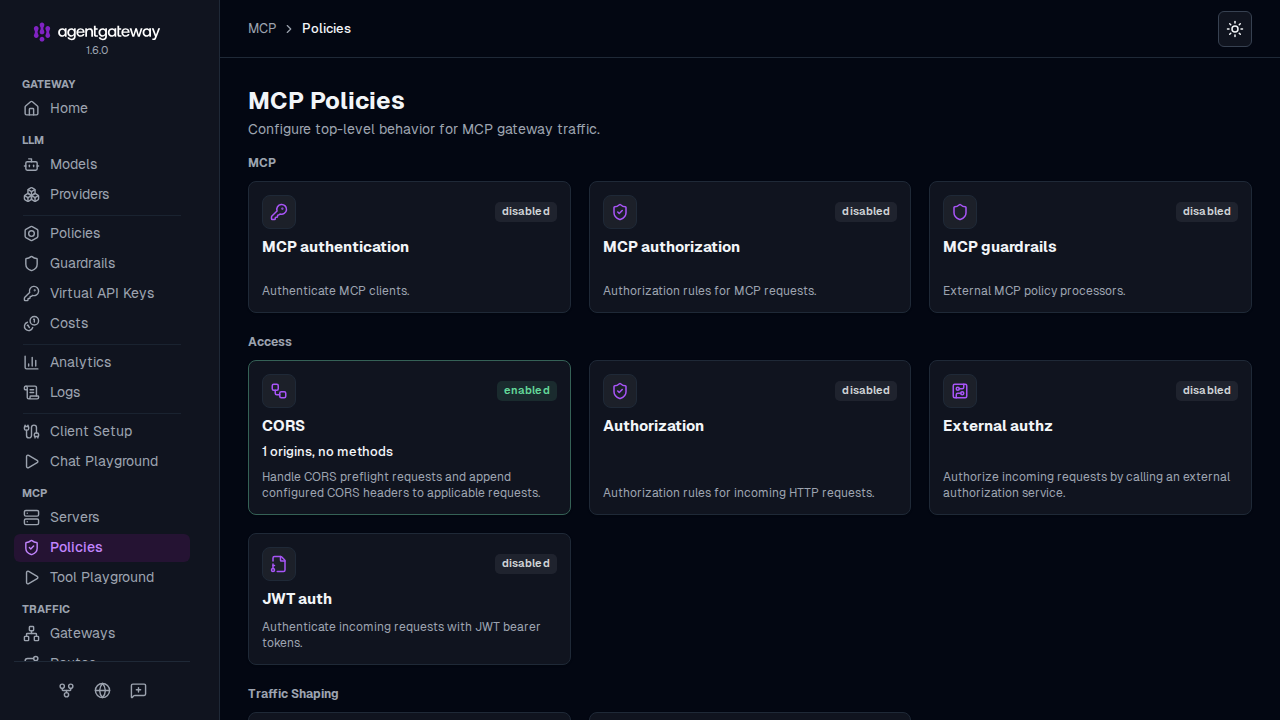Click the Gateways network icon in sidebar
The image size is (1280, 720).
pyautogui.click(x=32, y=633)
